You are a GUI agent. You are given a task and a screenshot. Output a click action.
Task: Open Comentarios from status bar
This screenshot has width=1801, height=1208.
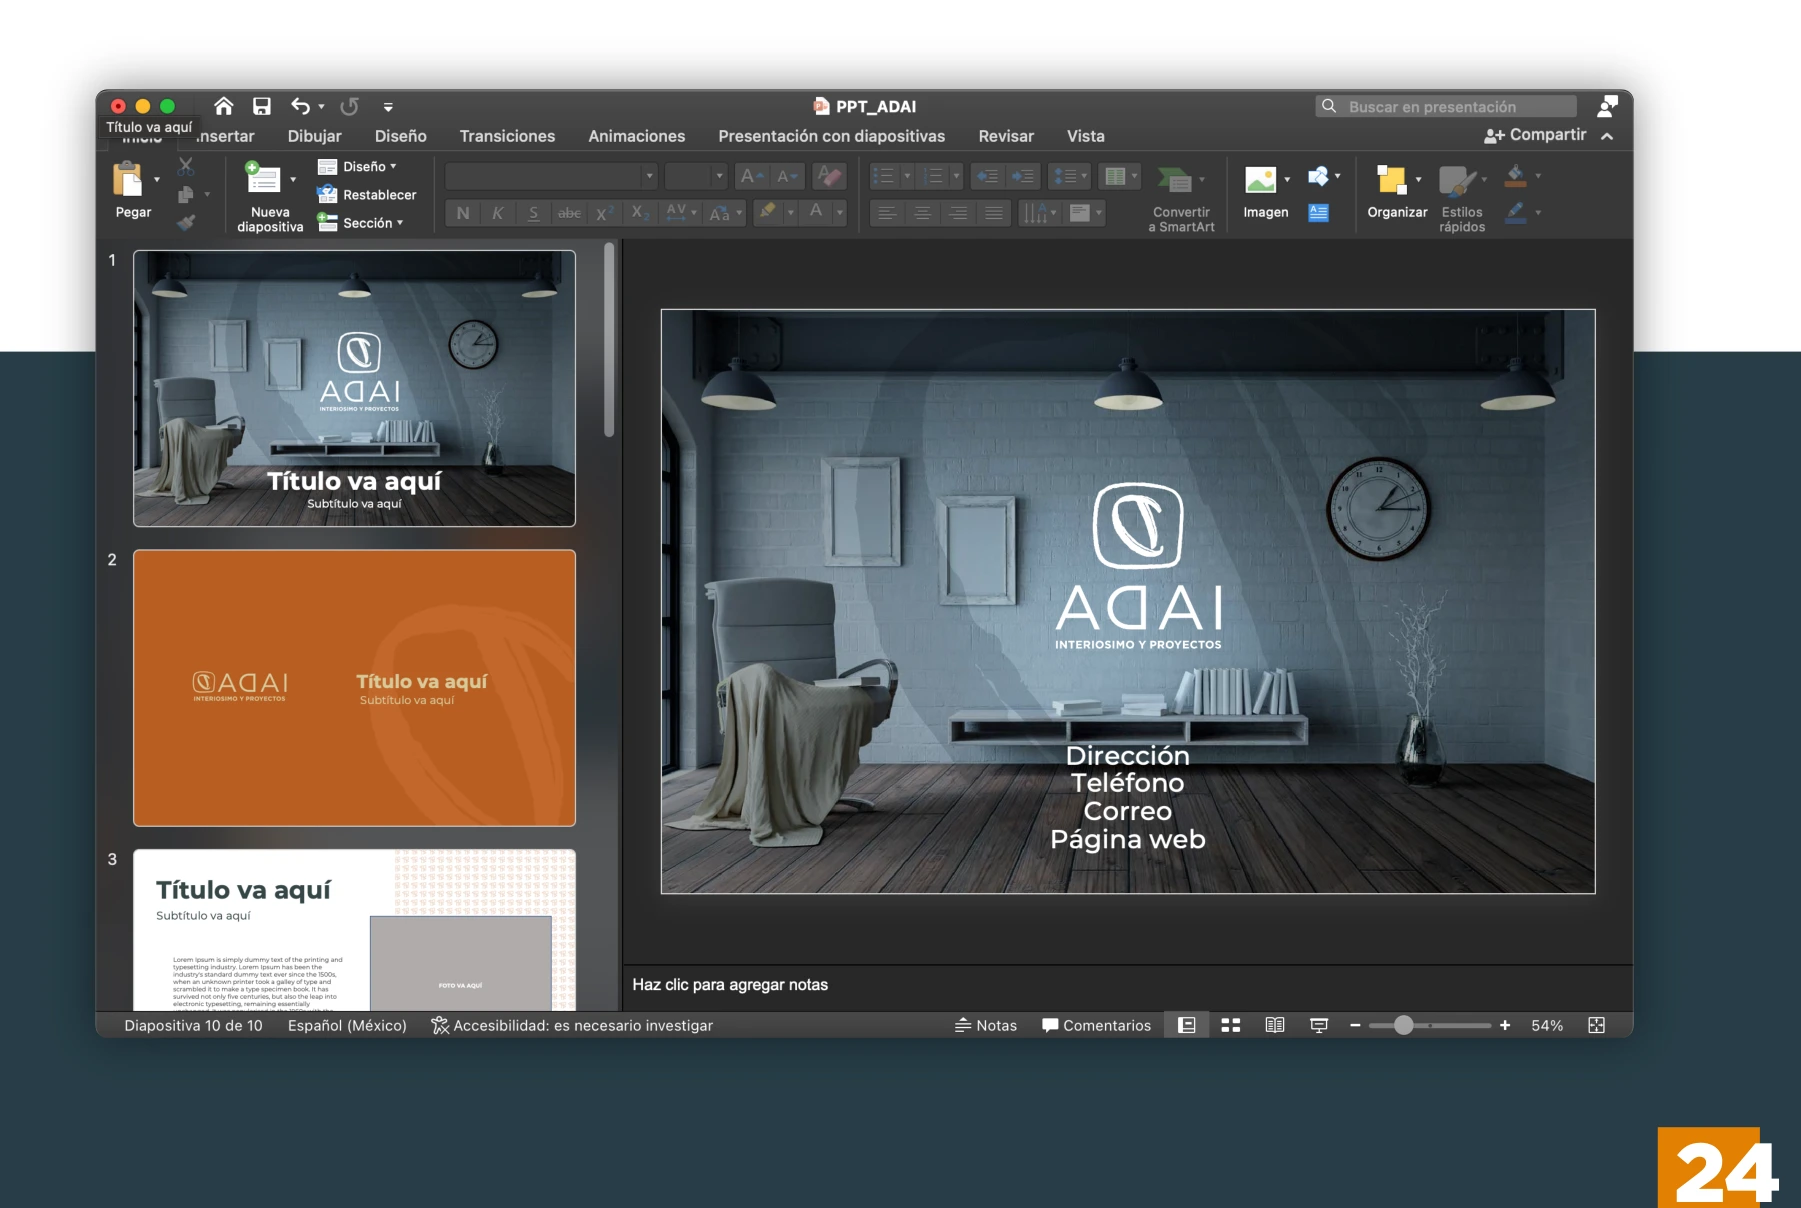tap(1097, 1025)
